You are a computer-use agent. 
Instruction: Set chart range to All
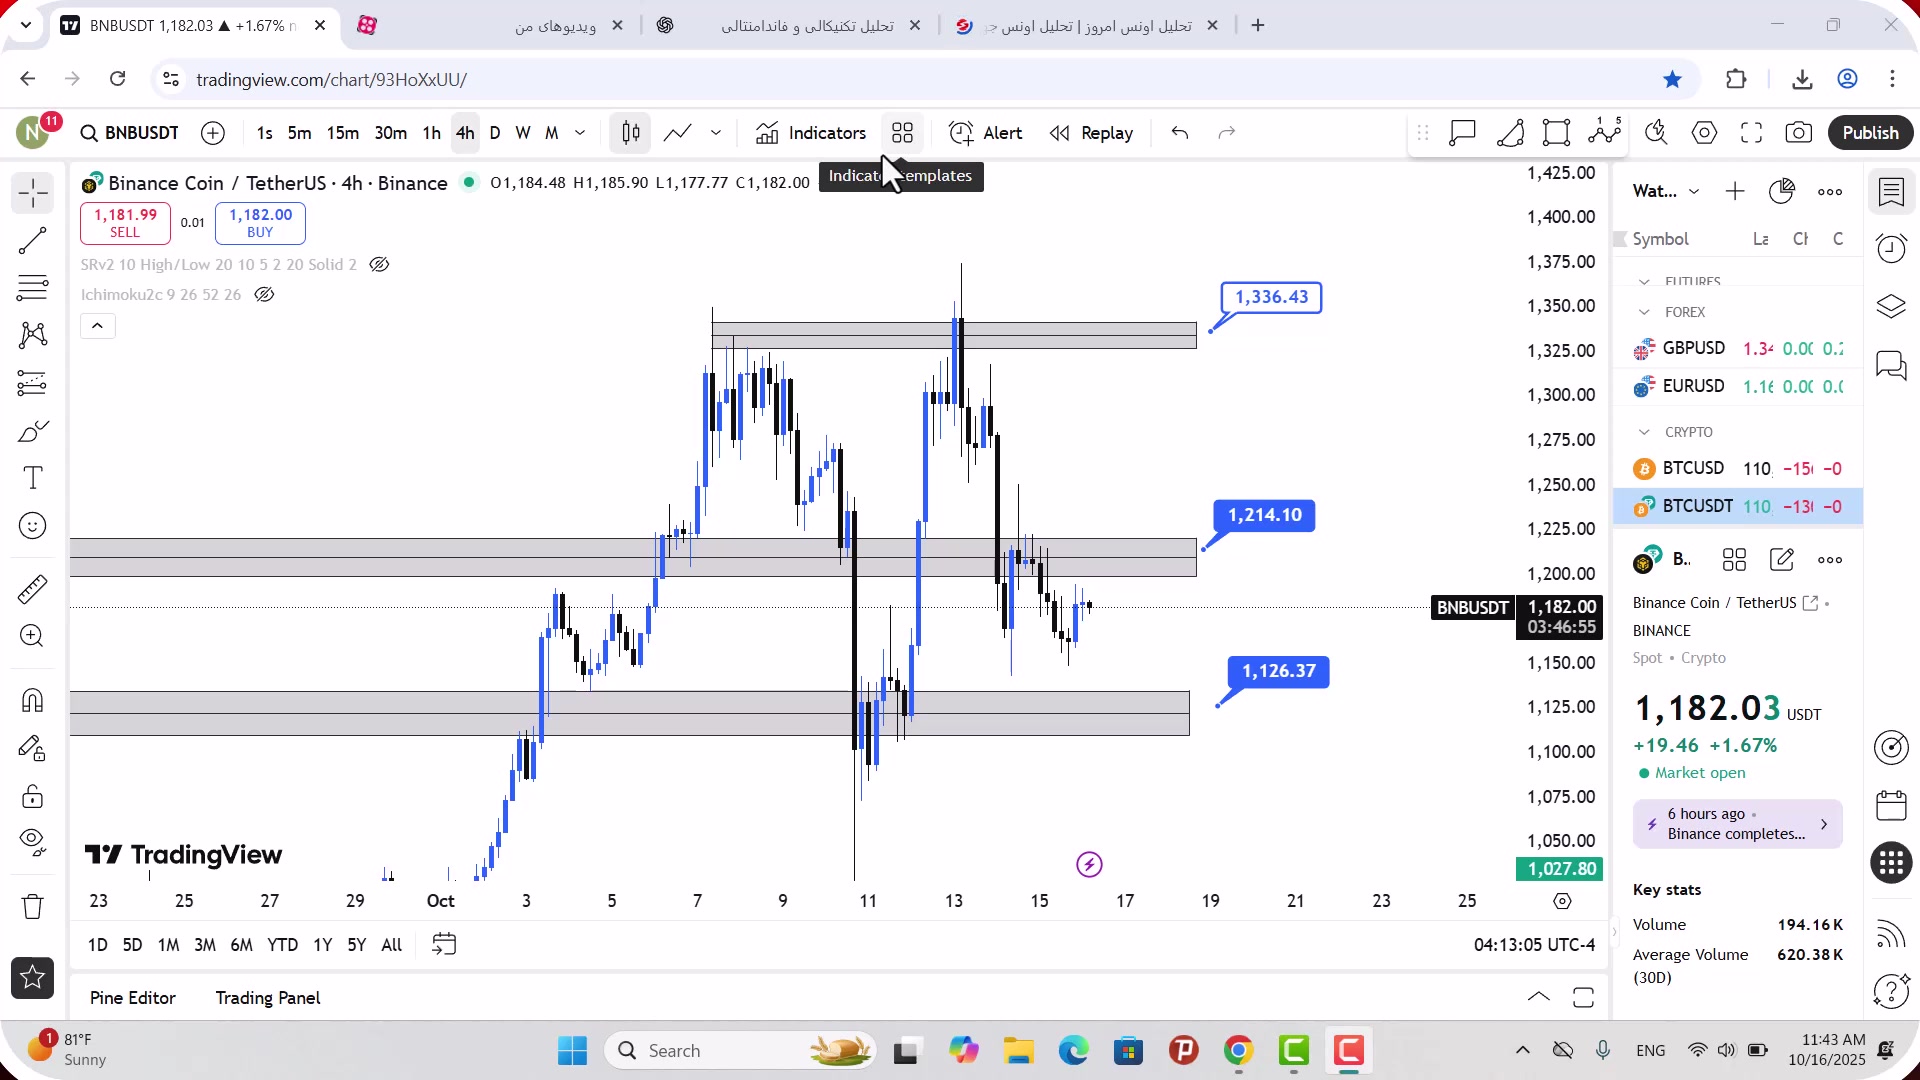click(392, 945)
